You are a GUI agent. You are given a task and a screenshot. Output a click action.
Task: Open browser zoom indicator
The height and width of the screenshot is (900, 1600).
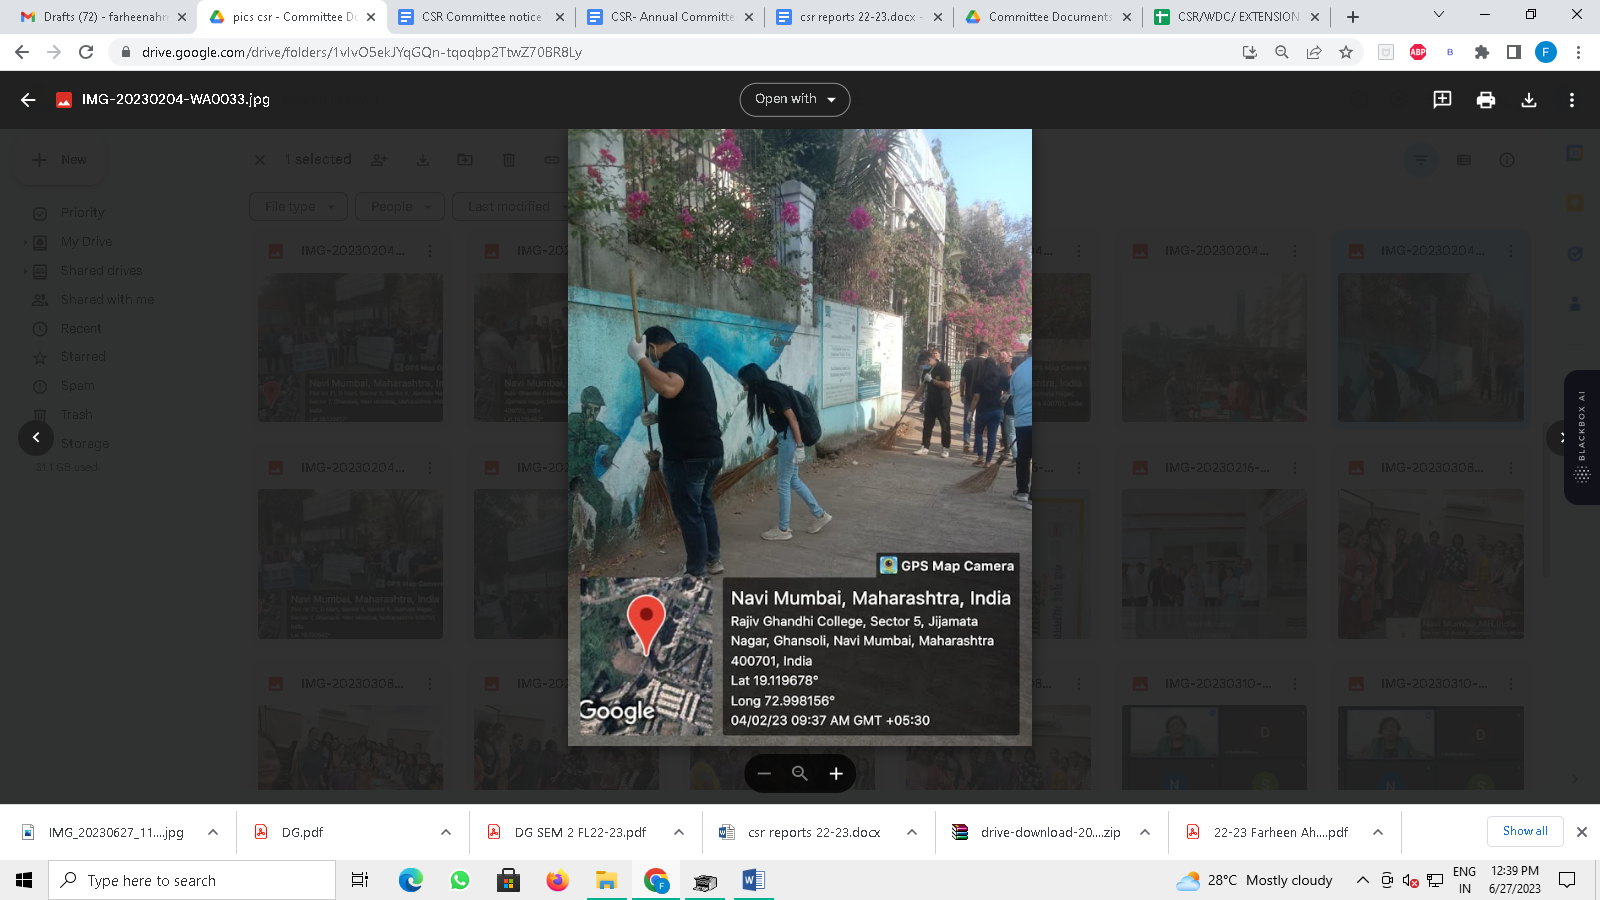1282,52
